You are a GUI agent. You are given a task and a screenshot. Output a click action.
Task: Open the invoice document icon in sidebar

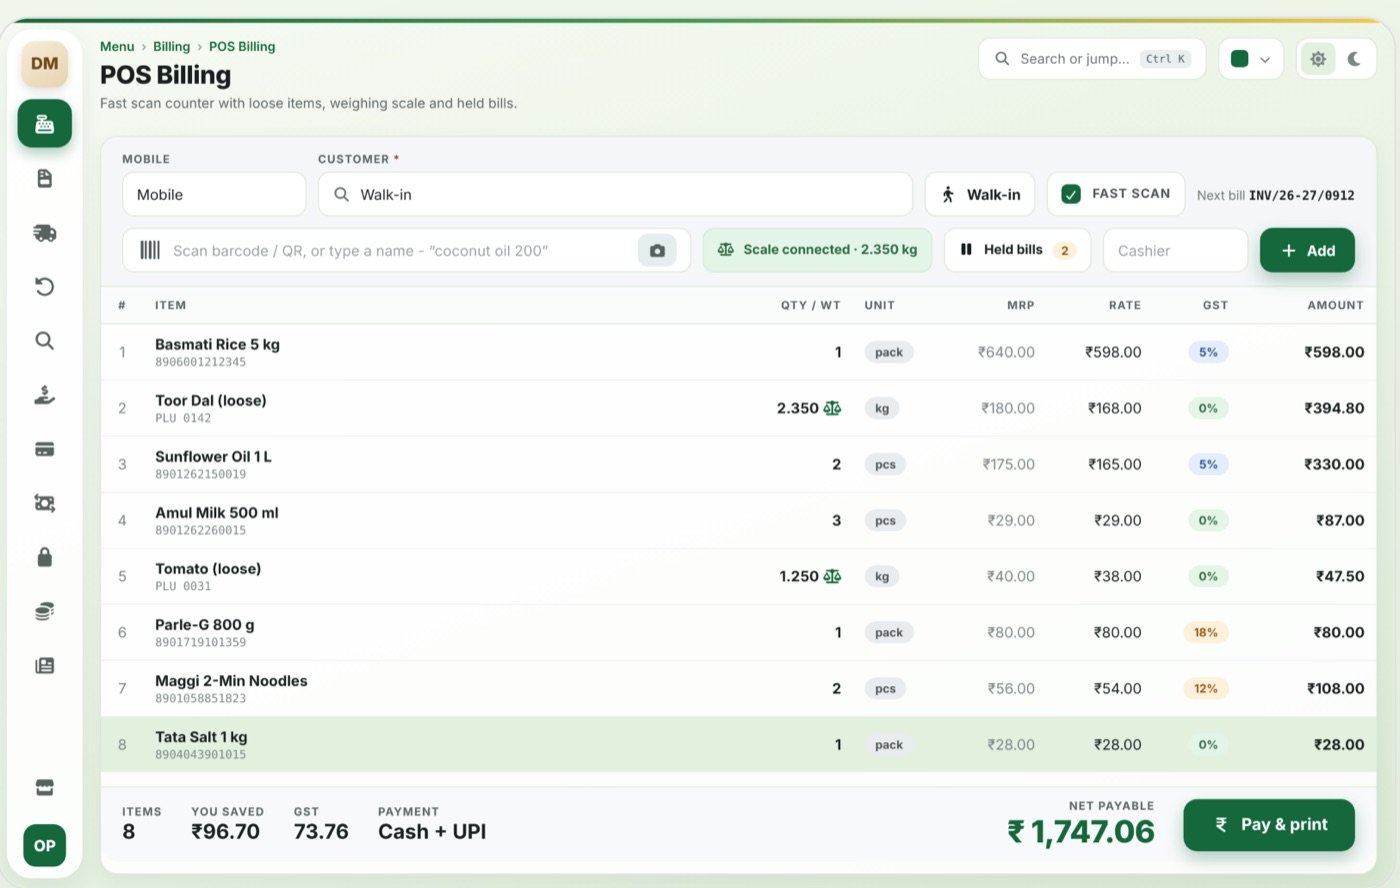click(x=44, y=178)
